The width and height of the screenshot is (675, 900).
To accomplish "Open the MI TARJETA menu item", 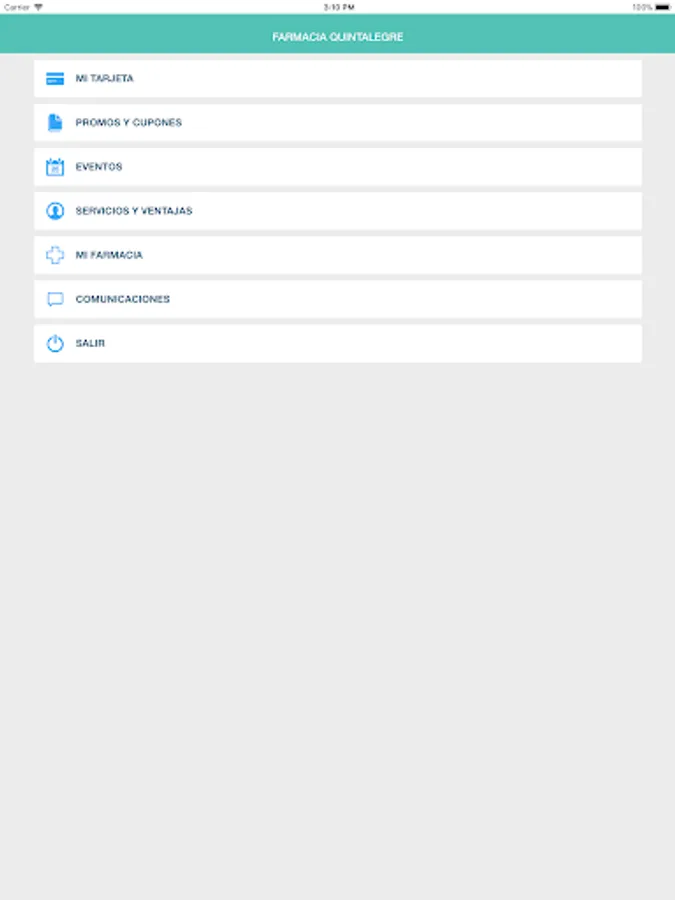I will click(x=338, y=79).
